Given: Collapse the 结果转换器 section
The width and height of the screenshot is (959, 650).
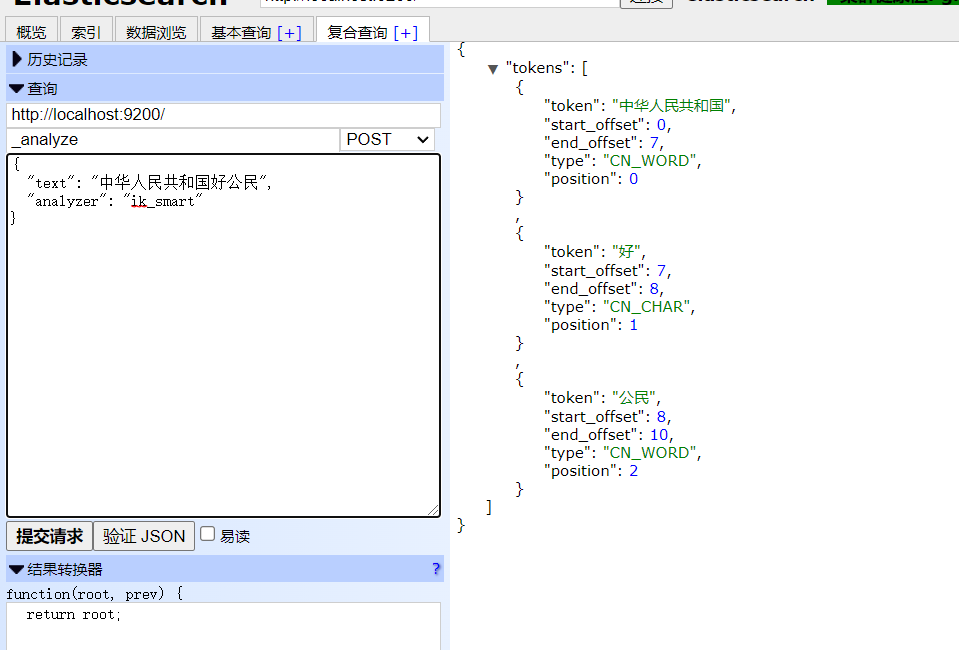Looking at the screenshot, I should coord(224,569).
